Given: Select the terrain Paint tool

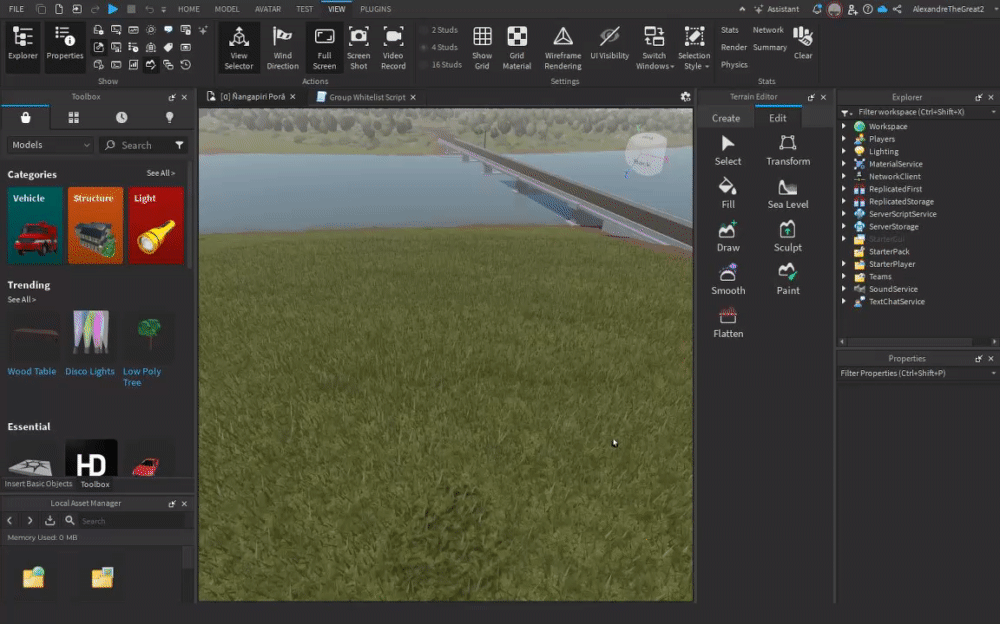Looking at the screenshot, I should click(788, 279).
